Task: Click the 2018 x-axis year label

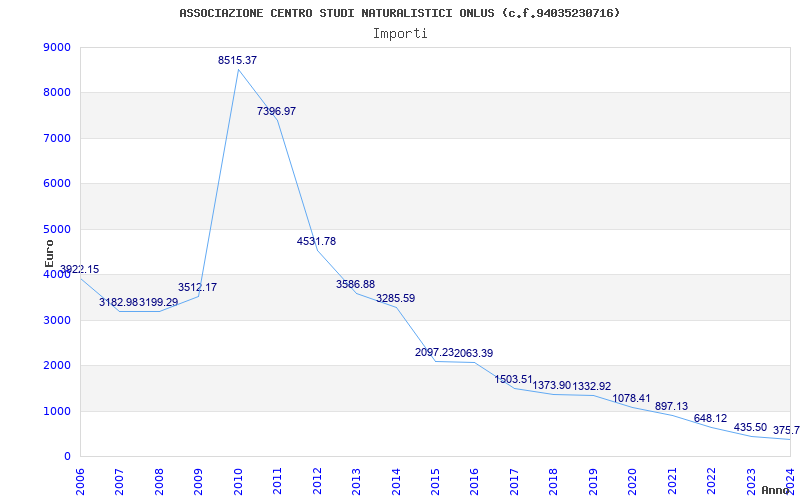Action: point(553,480)
